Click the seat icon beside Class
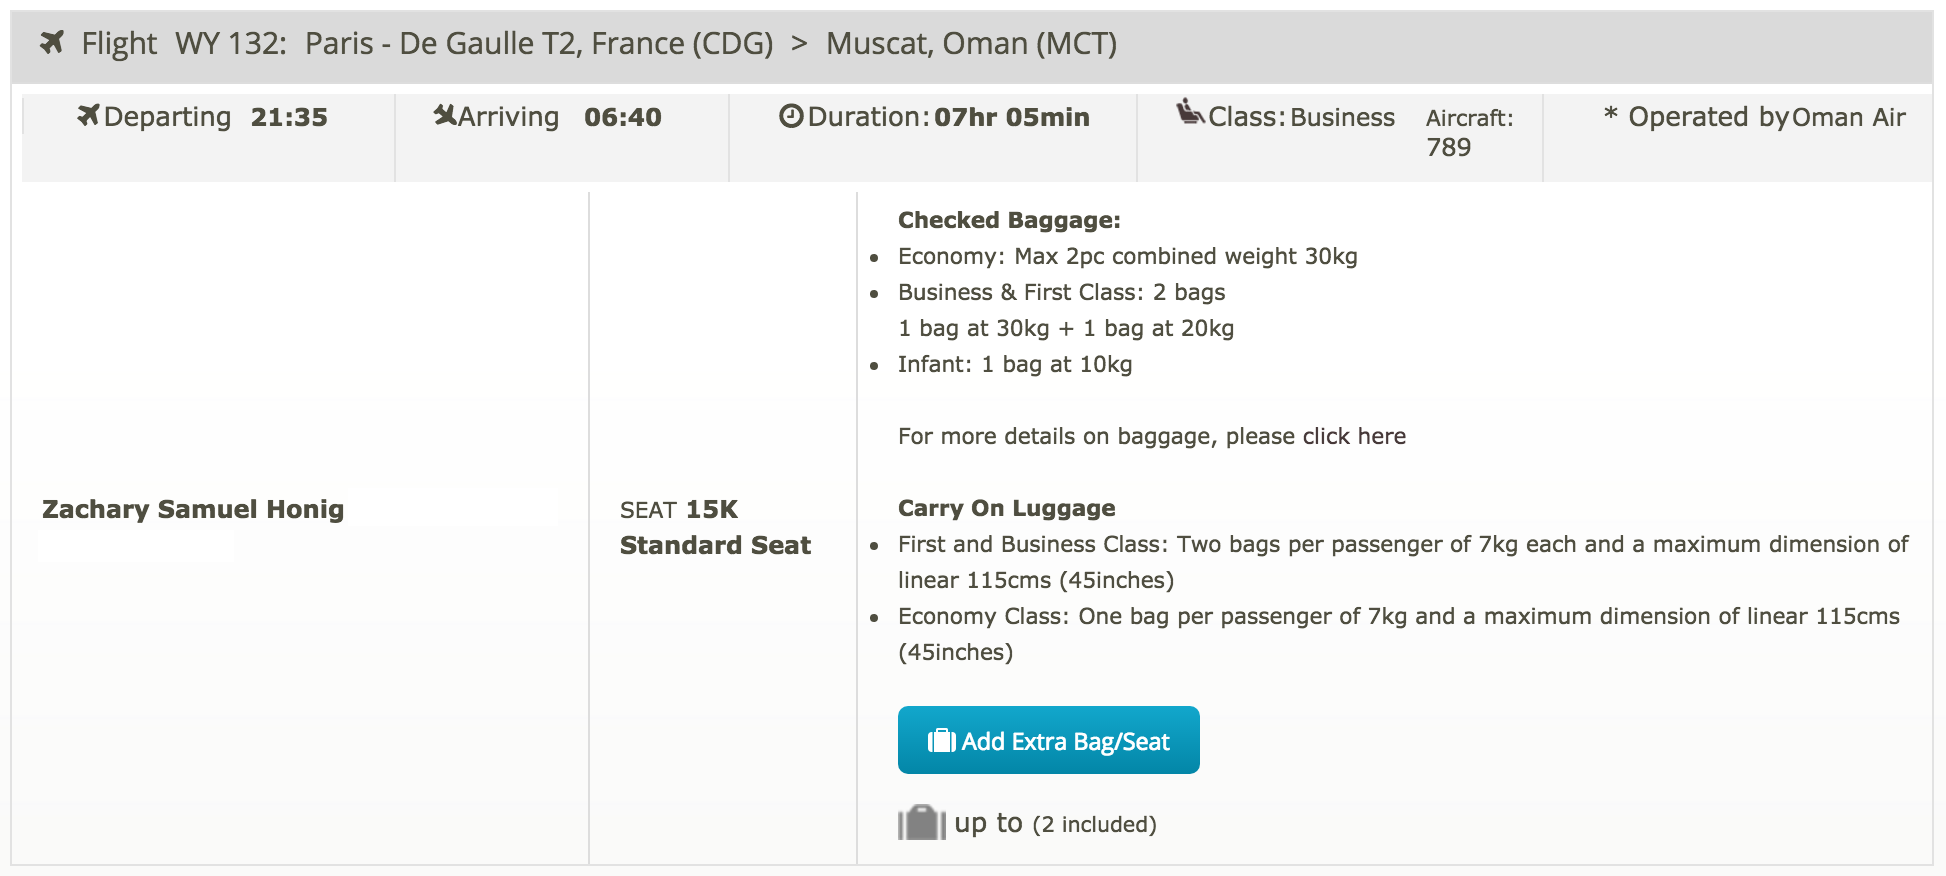 point(1190,113)
